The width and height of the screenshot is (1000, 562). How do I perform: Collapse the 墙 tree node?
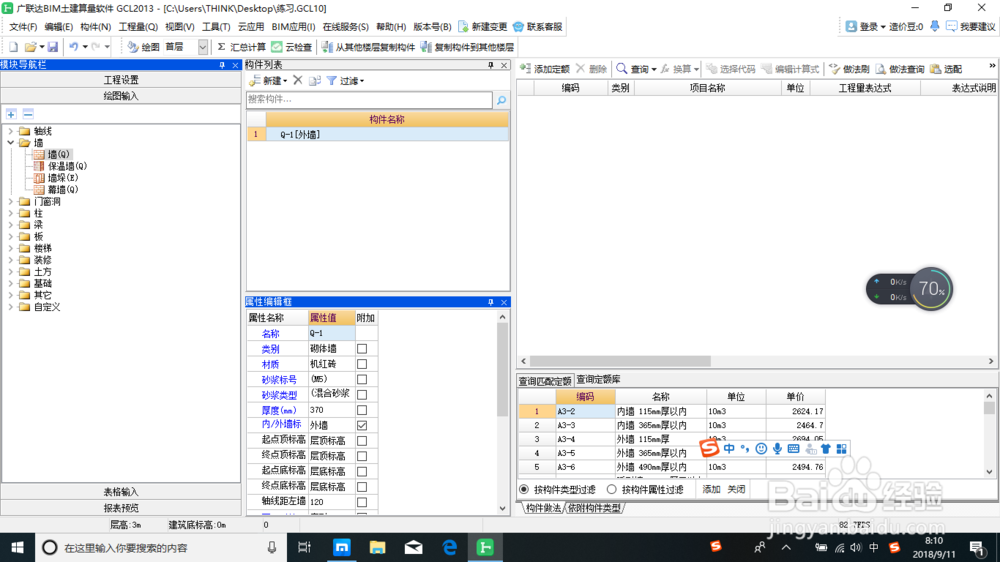(10, 143)
